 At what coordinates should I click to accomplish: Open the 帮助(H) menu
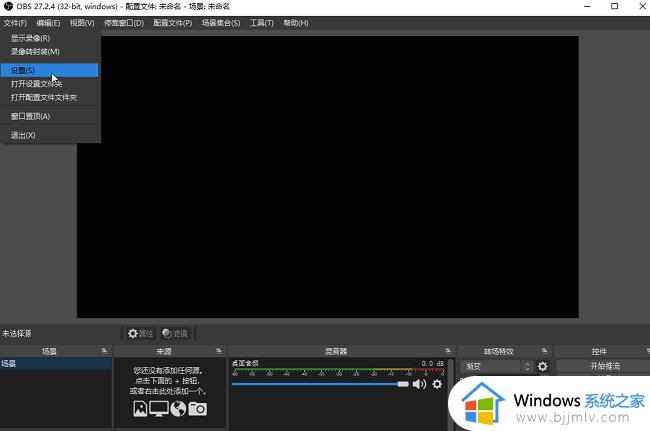296,23
